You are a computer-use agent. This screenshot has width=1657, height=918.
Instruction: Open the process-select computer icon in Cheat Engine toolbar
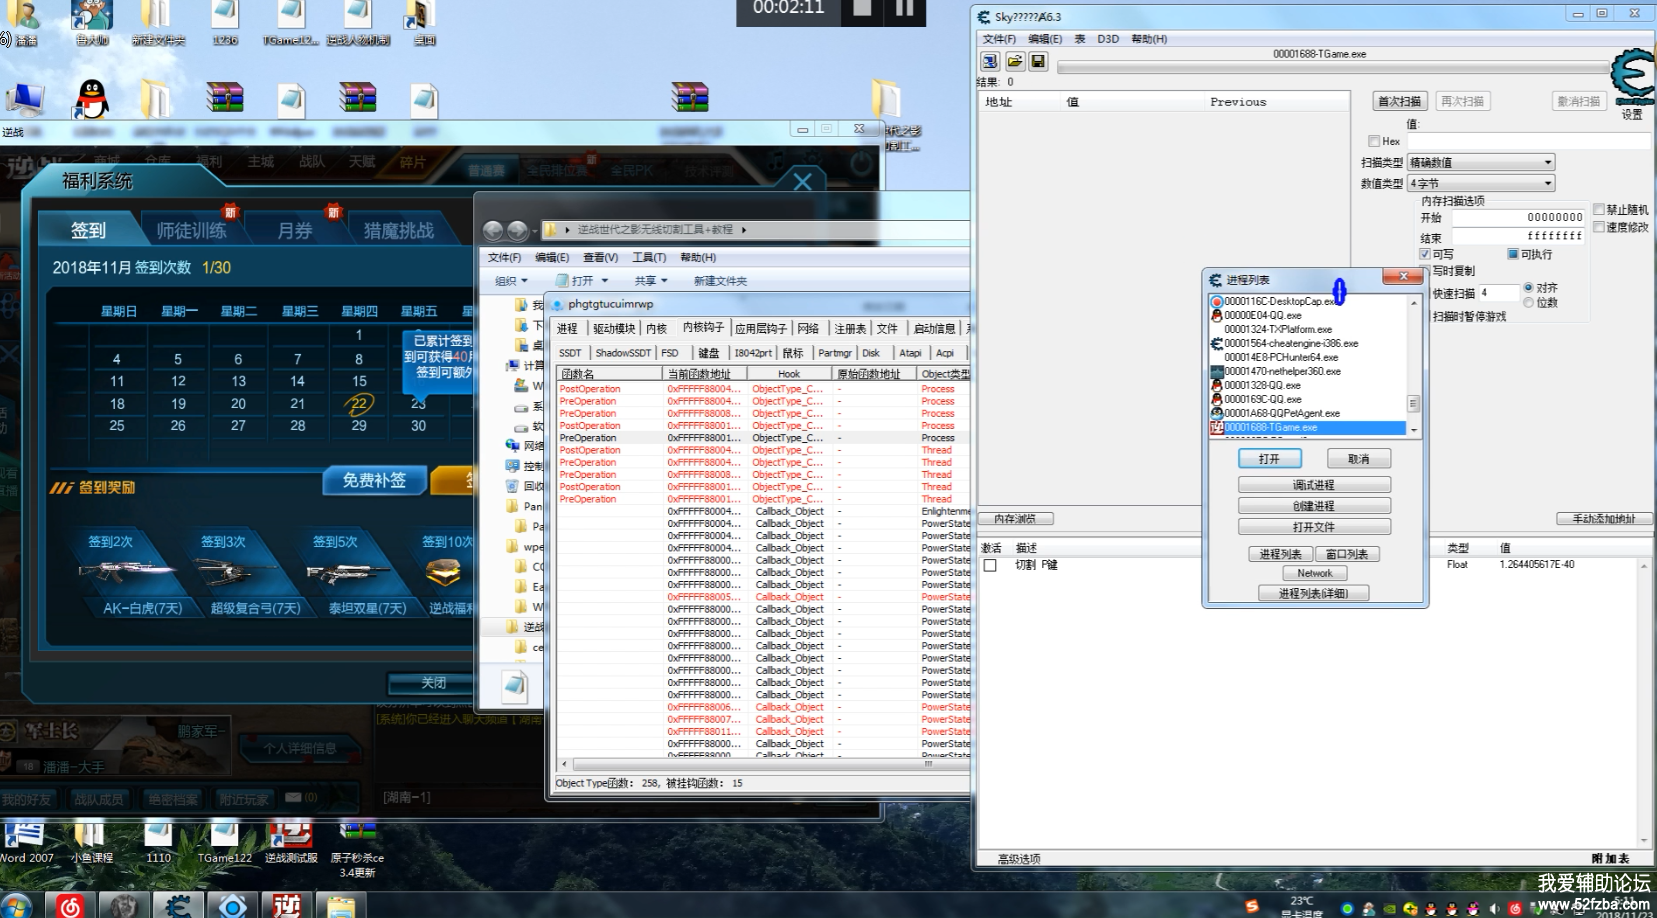[990, 62]
